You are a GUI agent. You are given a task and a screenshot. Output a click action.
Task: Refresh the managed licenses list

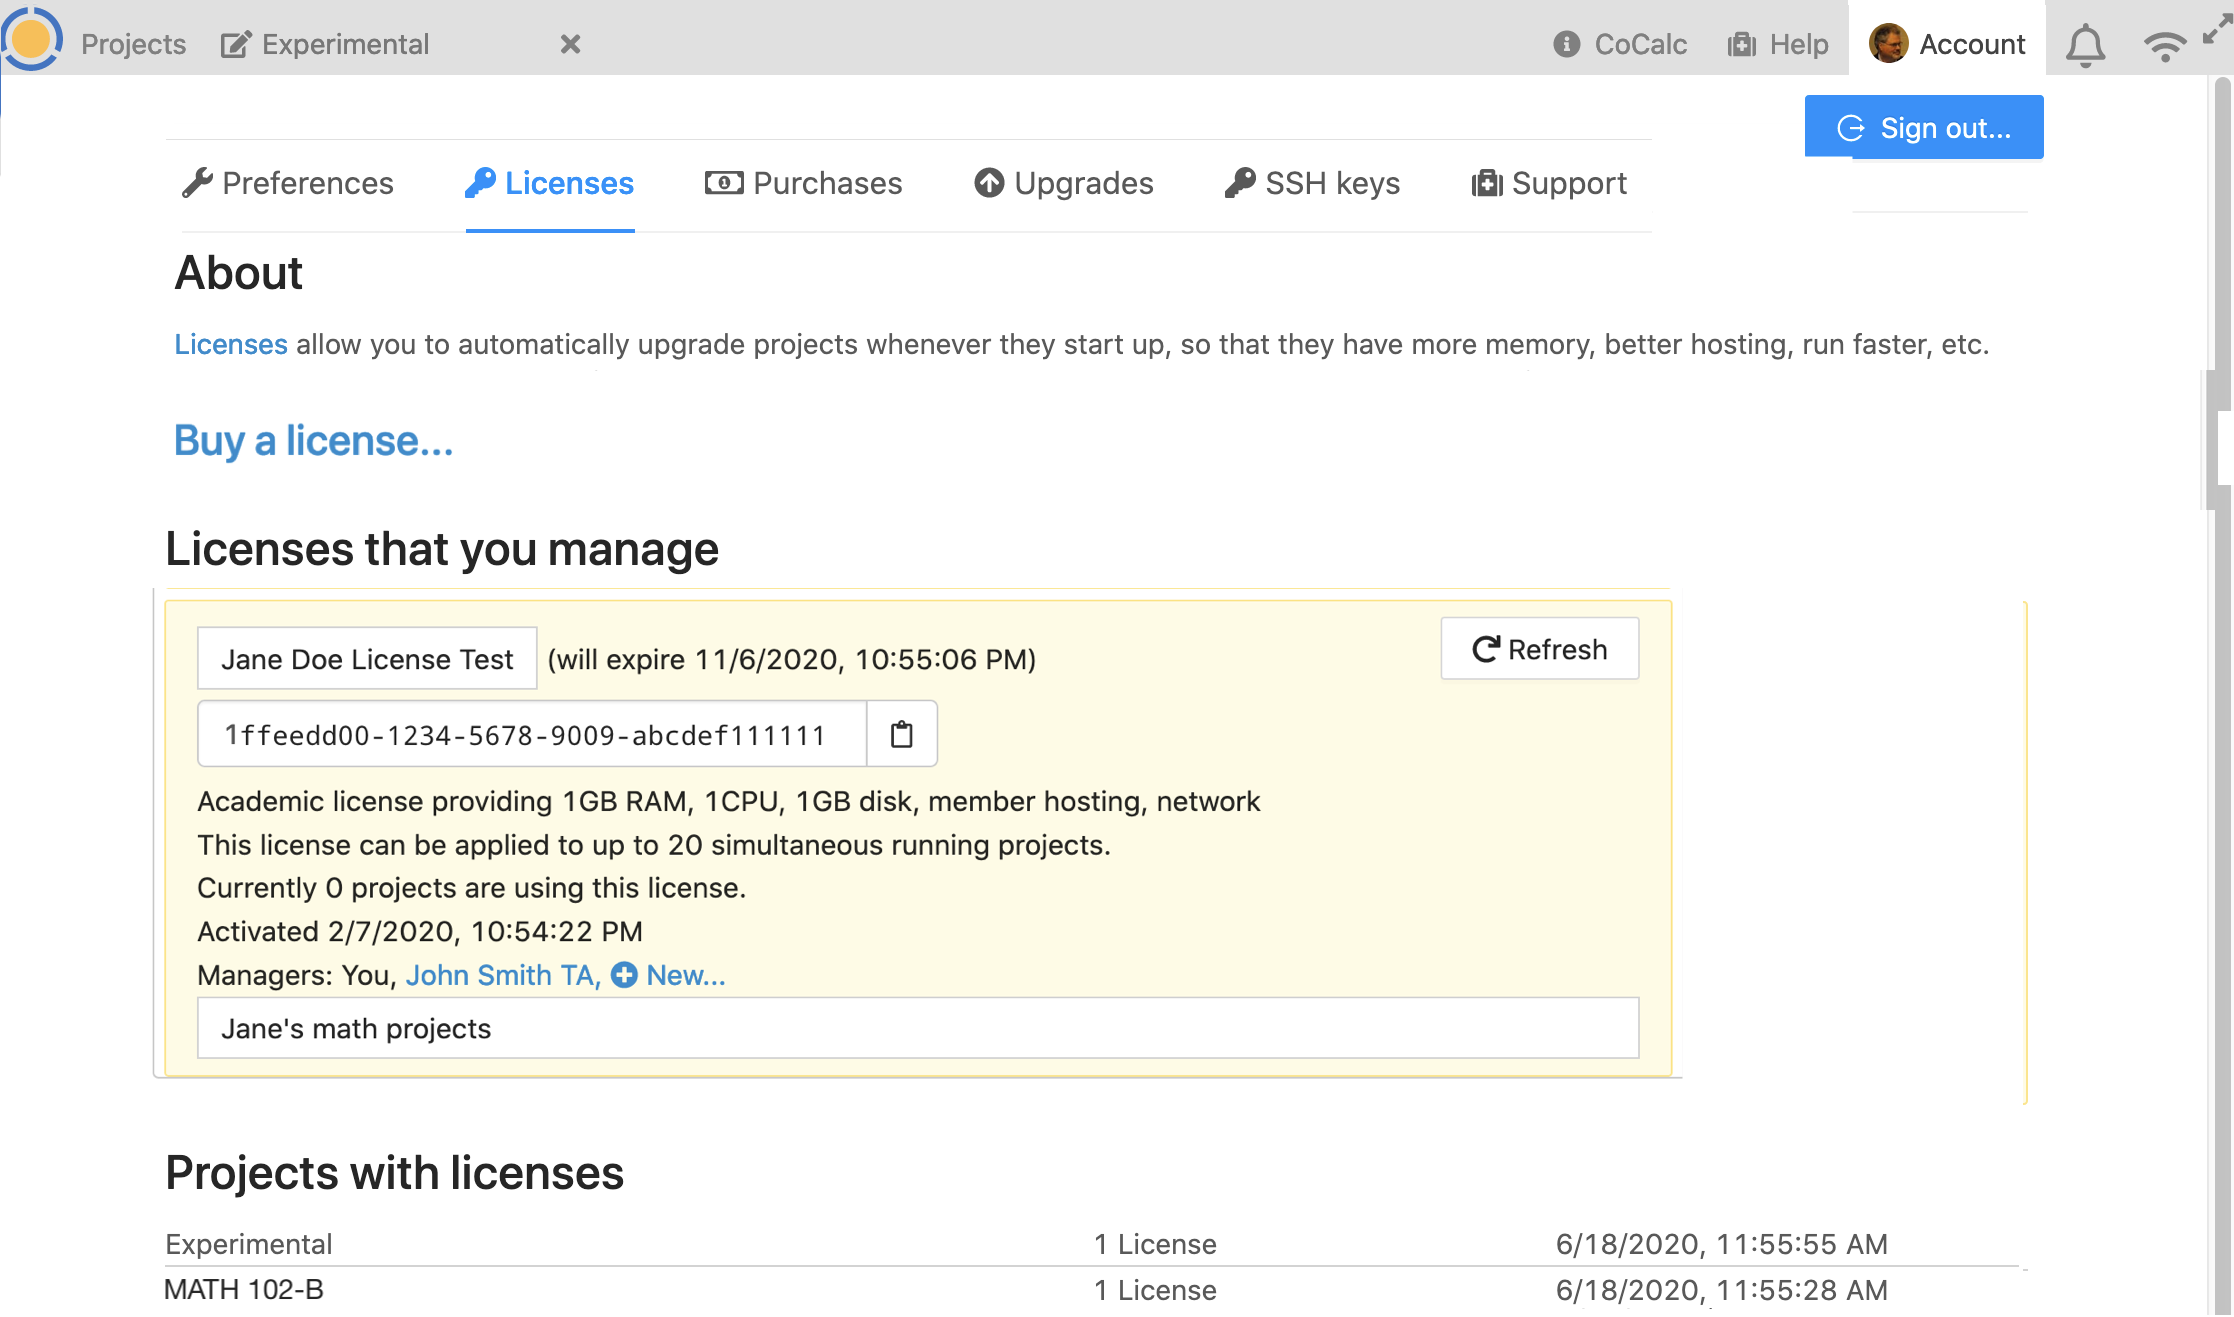tap(1539, 649)
